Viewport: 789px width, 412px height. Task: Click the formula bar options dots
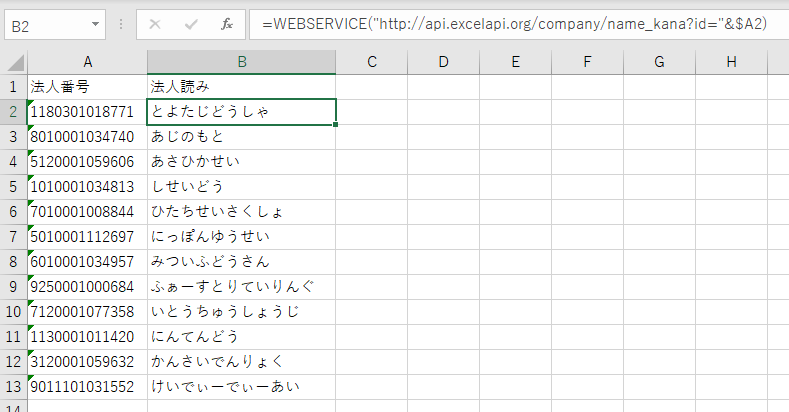[x=121, y=24]
